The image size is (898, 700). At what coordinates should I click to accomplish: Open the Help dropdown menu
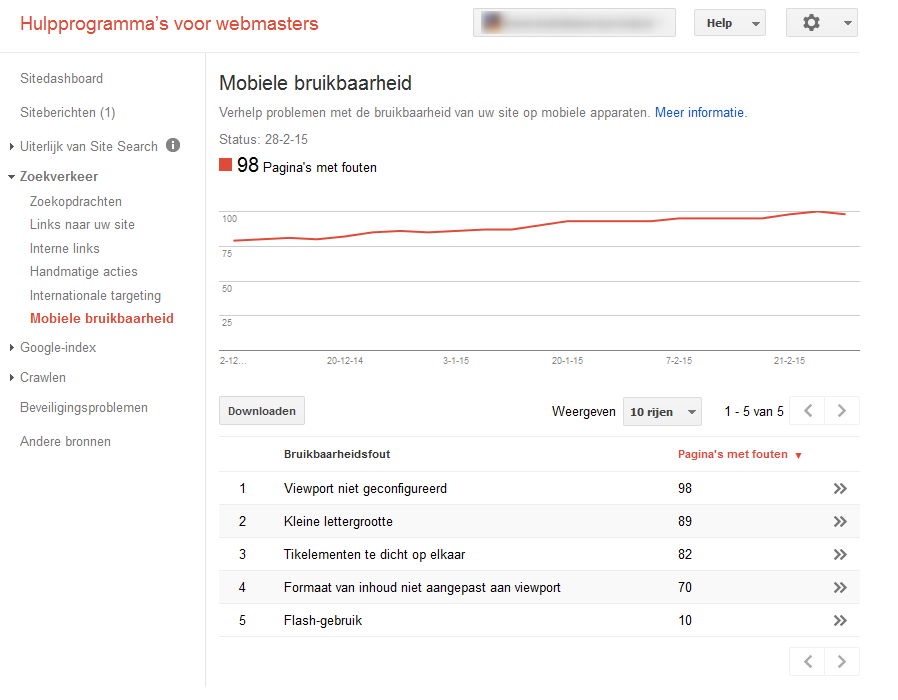pyautogui.click(x=729, y=23)
